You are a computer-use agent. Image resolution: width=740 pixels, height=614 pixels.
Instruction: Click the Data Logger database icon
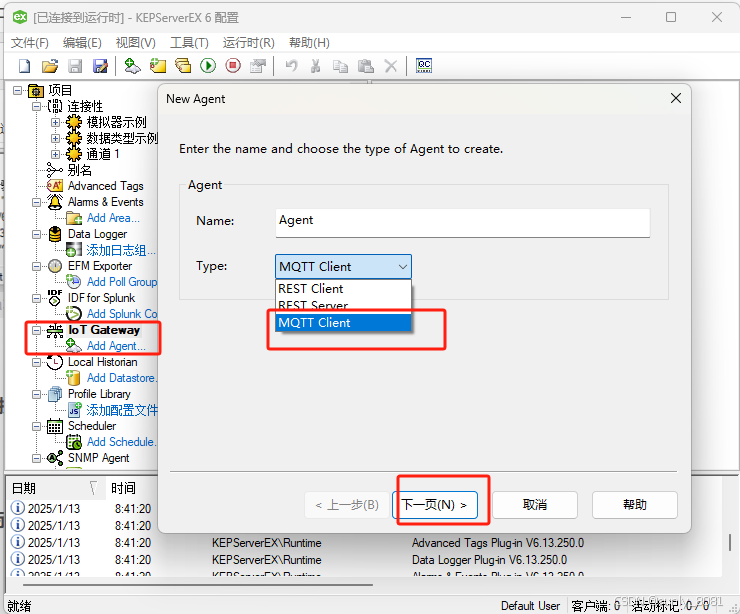[55, 234]
